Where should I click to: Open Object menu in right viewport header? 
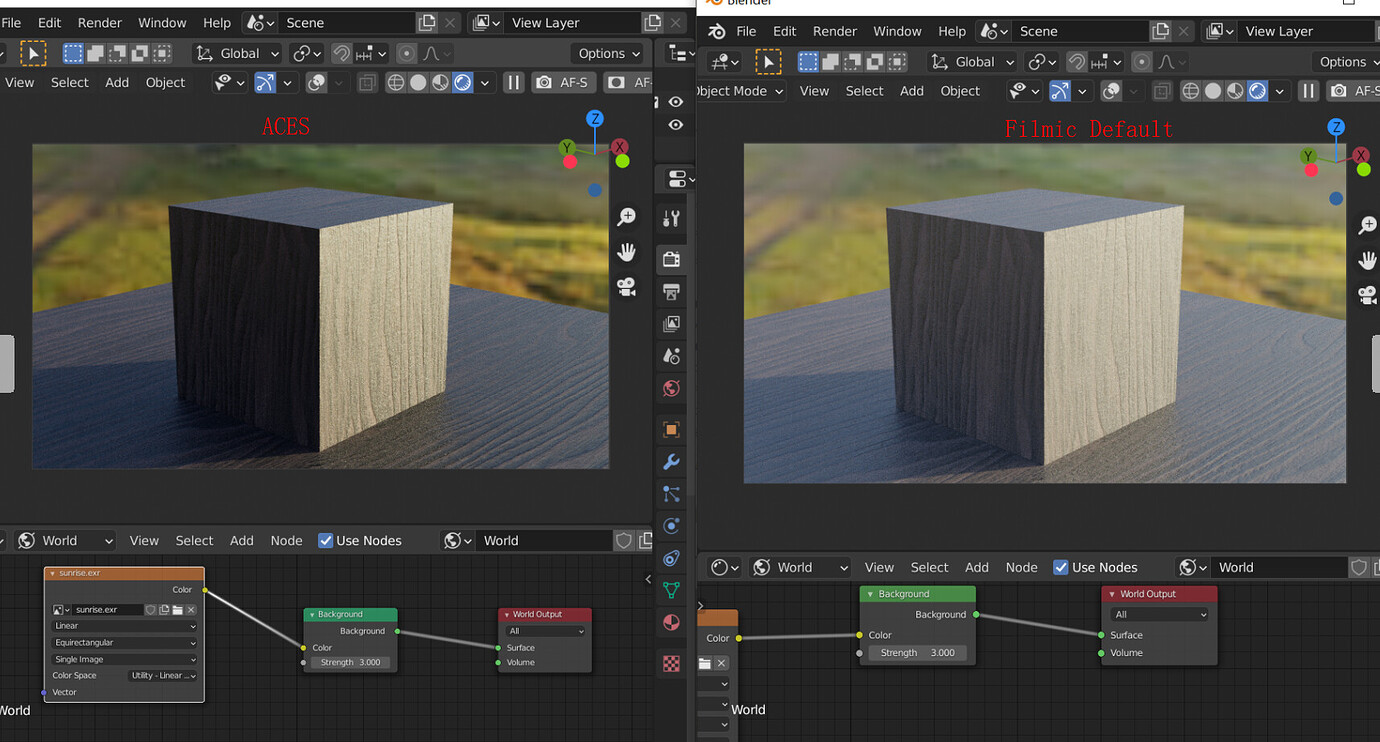960,91
